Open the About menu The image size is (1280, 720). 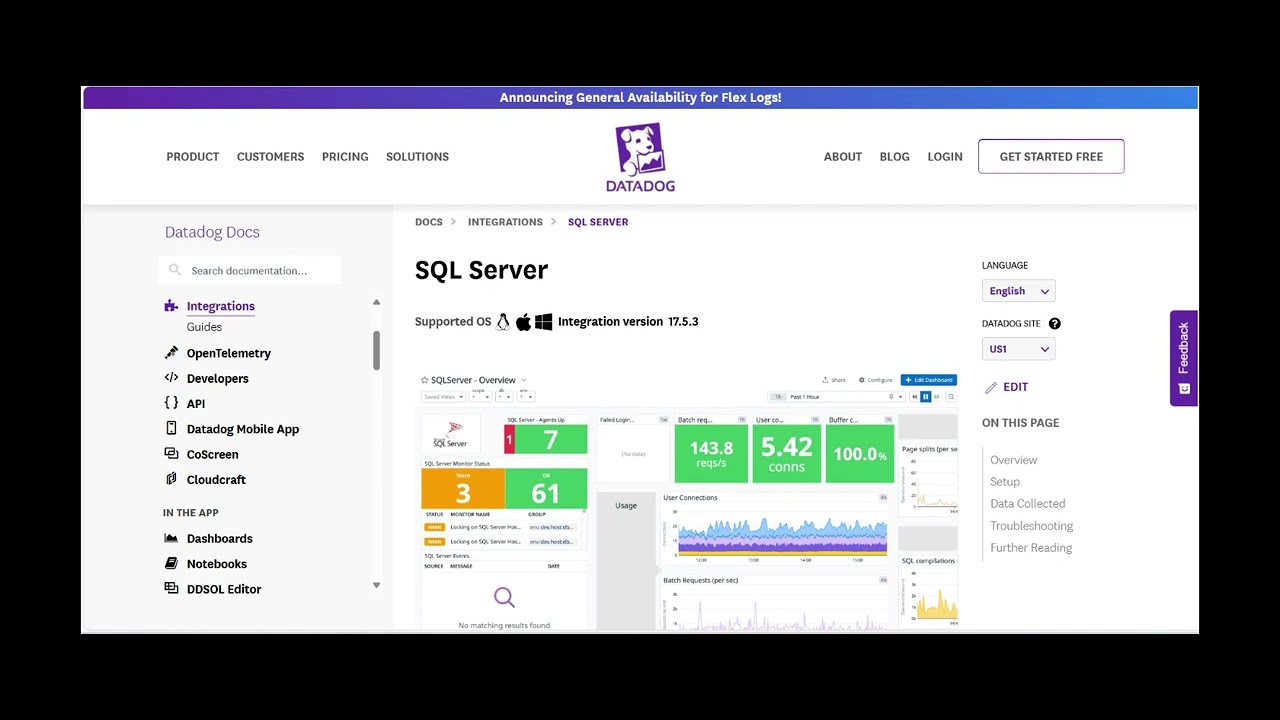click(x=843, y=157)
